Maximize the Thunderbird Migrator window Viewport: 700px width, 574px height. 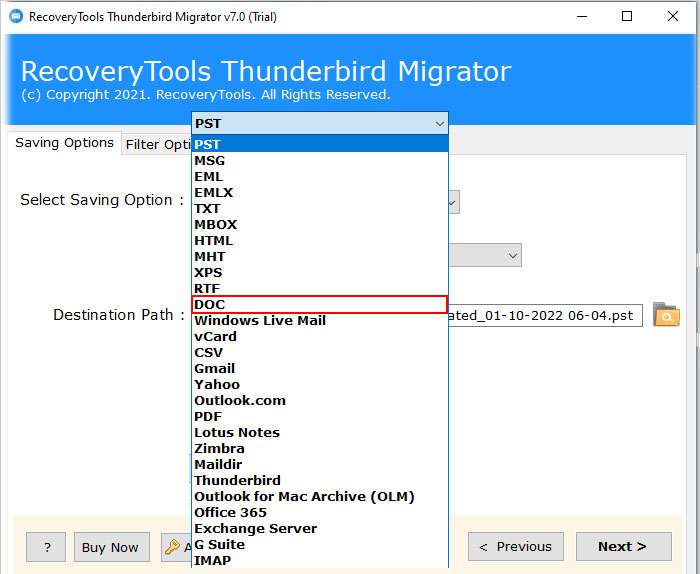click(x=627, y=17)
